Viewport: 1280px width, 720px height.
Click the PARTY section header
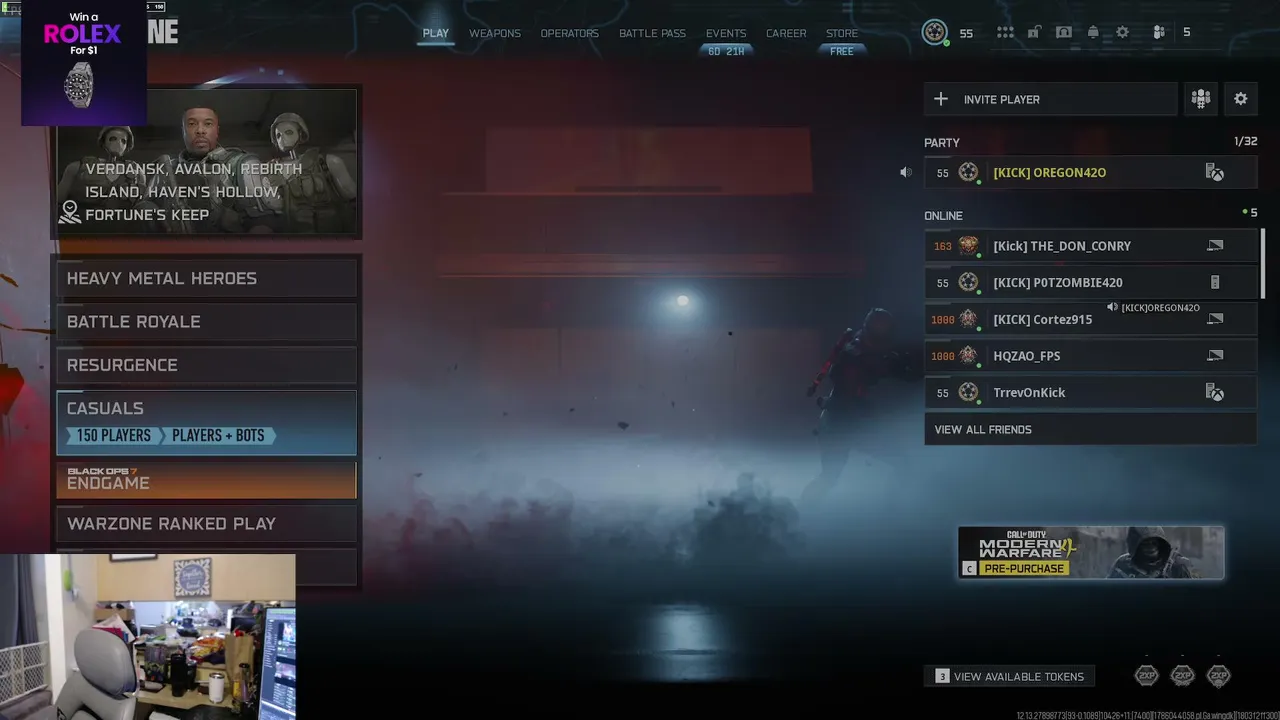point(942,143)
